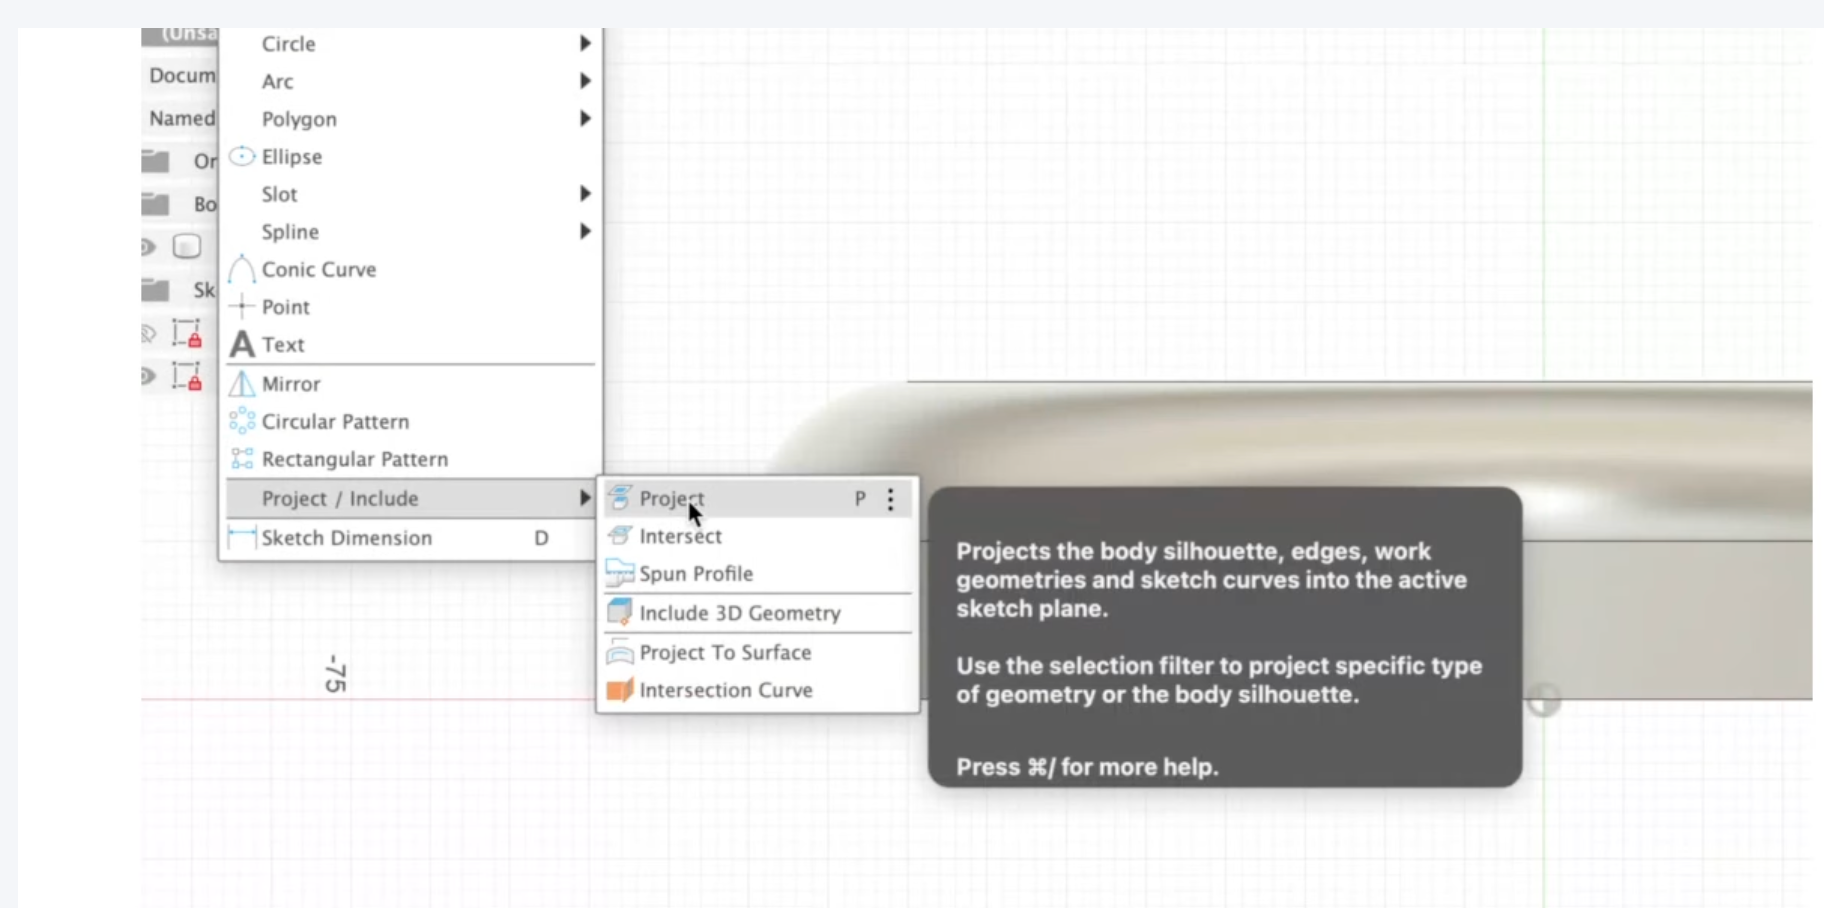Choose Include 3D Geometry from submenu

pyautogui.click(x=759, y=613)
